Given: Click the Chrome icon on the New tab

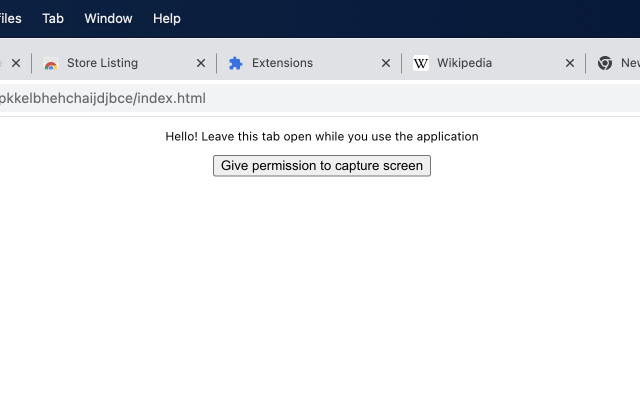Looking at the screenshot, I should coord(604,63).
